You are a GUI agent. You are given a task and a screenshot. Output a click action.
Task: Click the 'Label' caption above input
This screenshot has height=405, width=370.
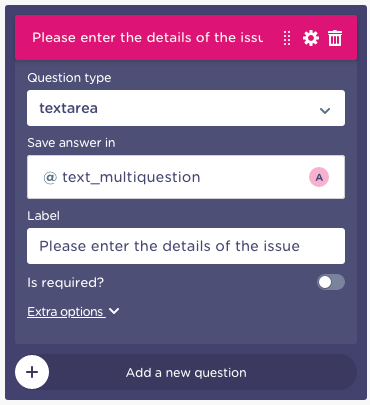44,216
